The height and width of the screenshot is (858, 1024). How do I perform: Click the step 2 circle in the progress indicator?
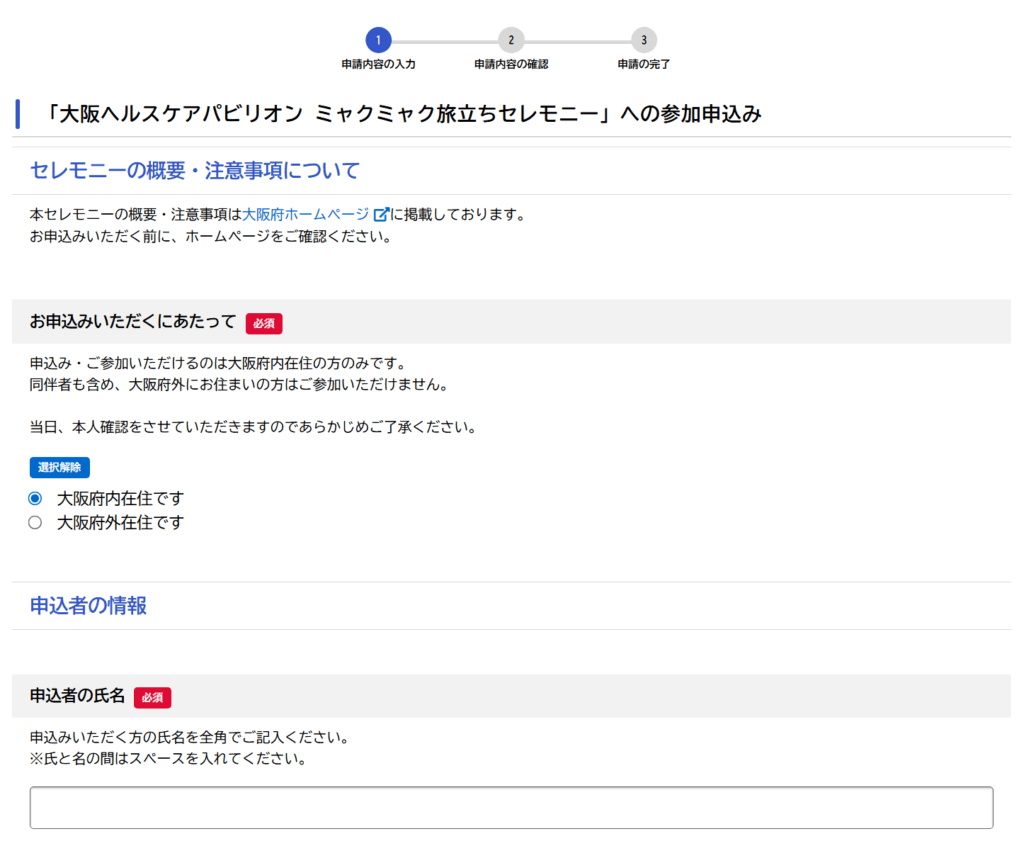click(511, 40)
